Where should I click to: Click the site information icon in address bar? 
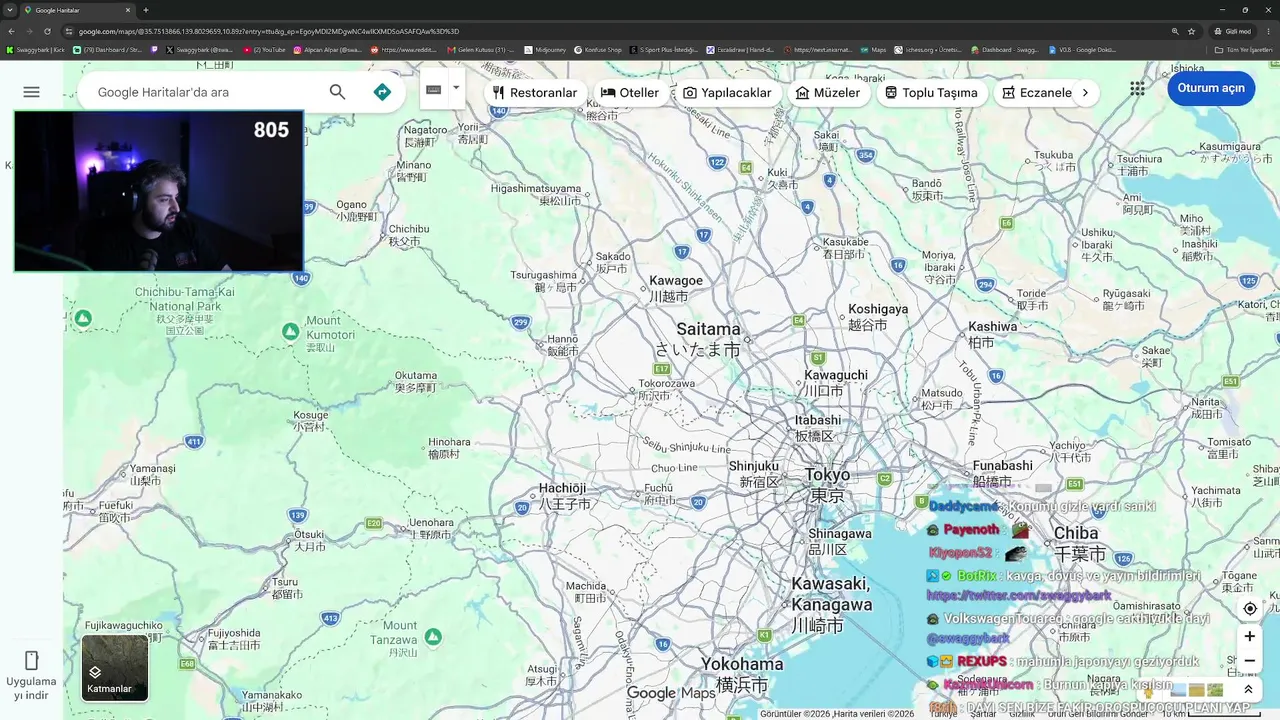point(69,31)
